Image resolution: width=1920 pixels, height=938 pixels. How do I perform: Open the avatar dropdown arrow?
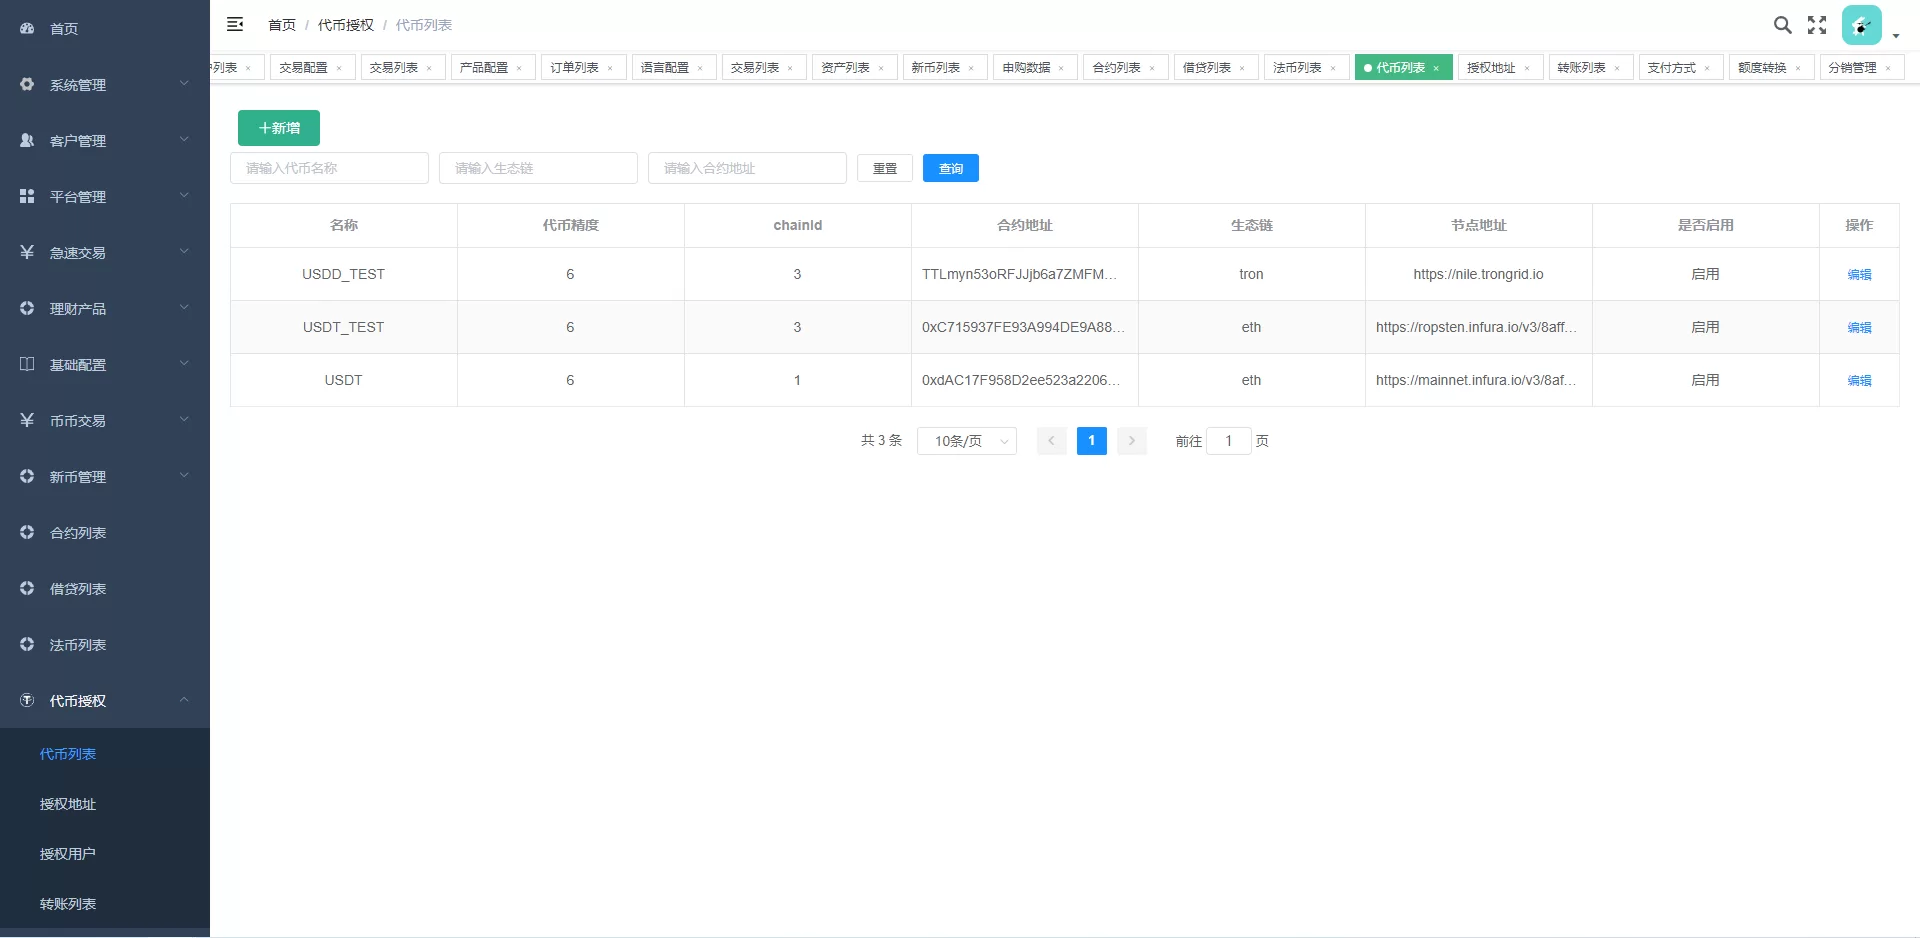pos(1896,36)
